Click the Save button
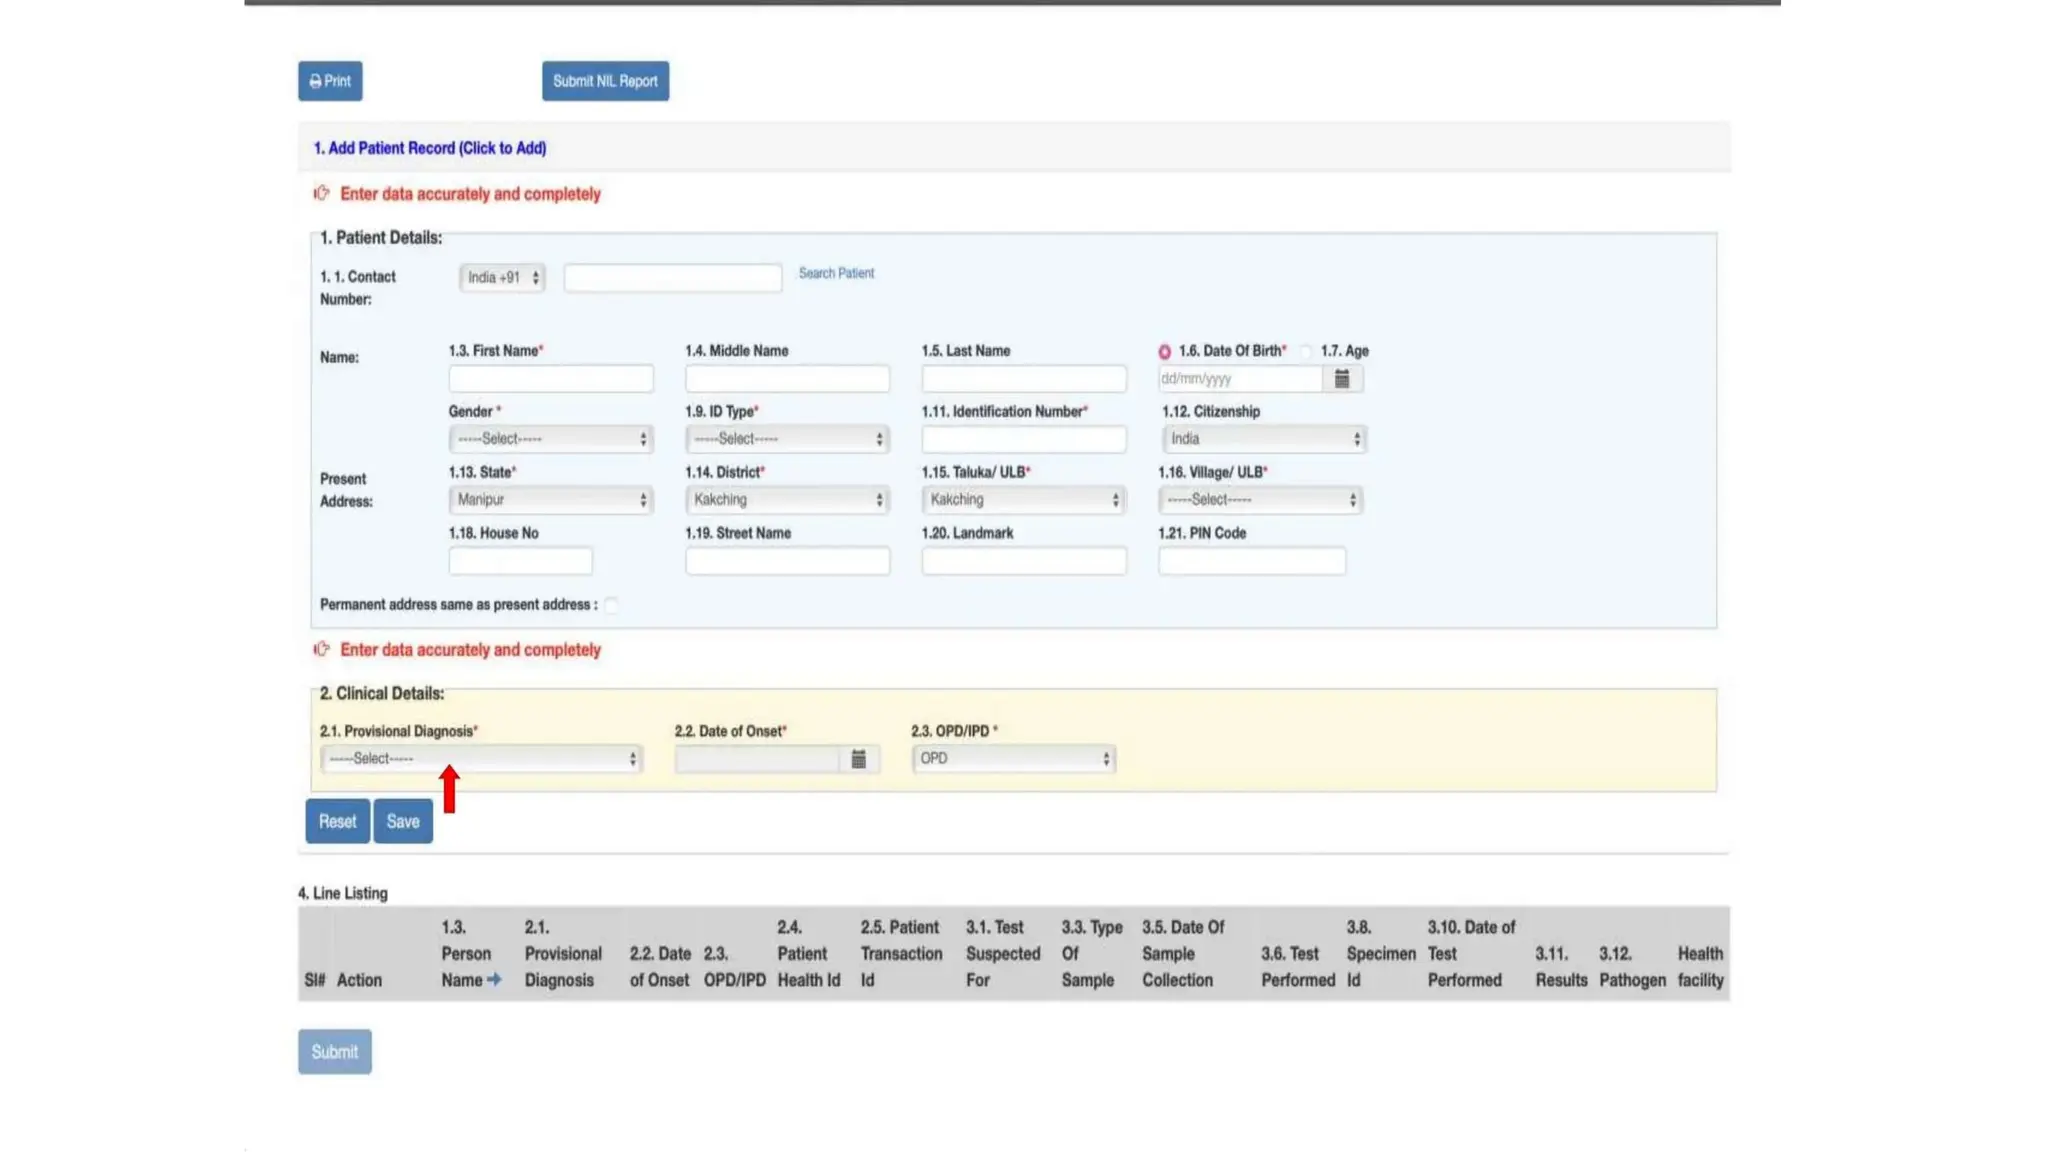 403,821
